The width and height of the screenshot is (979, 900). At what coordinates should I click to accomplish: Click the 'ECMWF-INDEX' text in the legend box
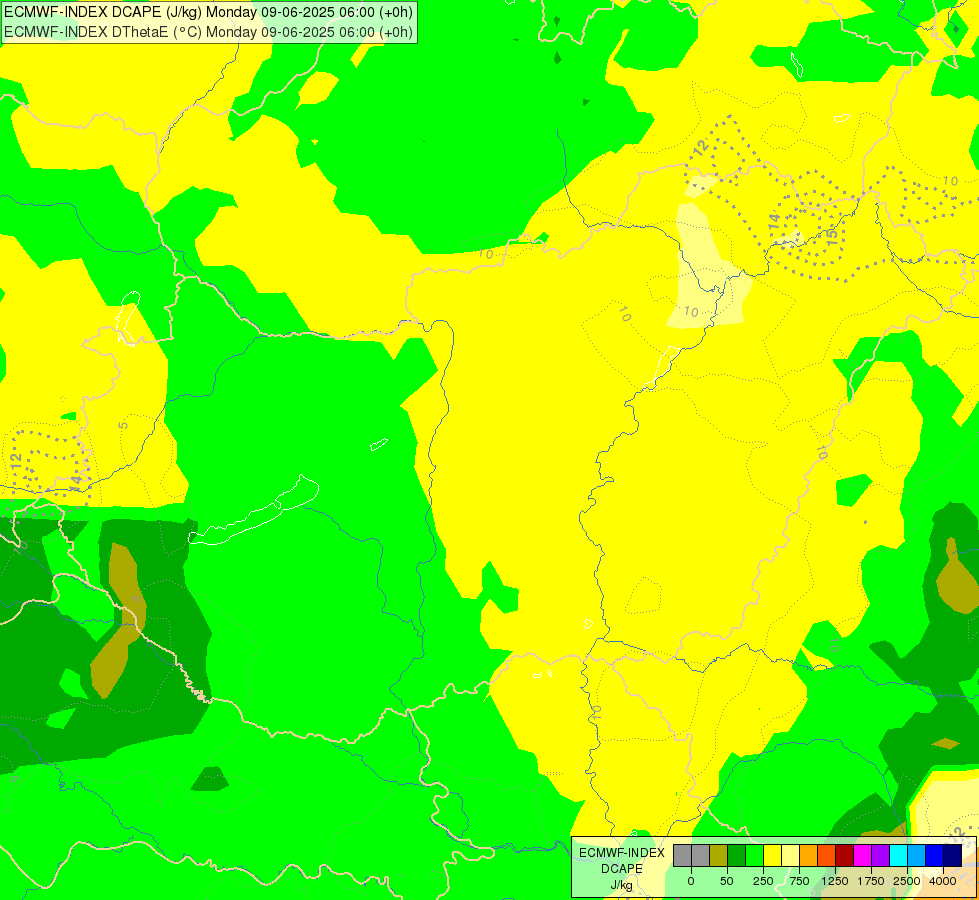click(x=622, y=853)
